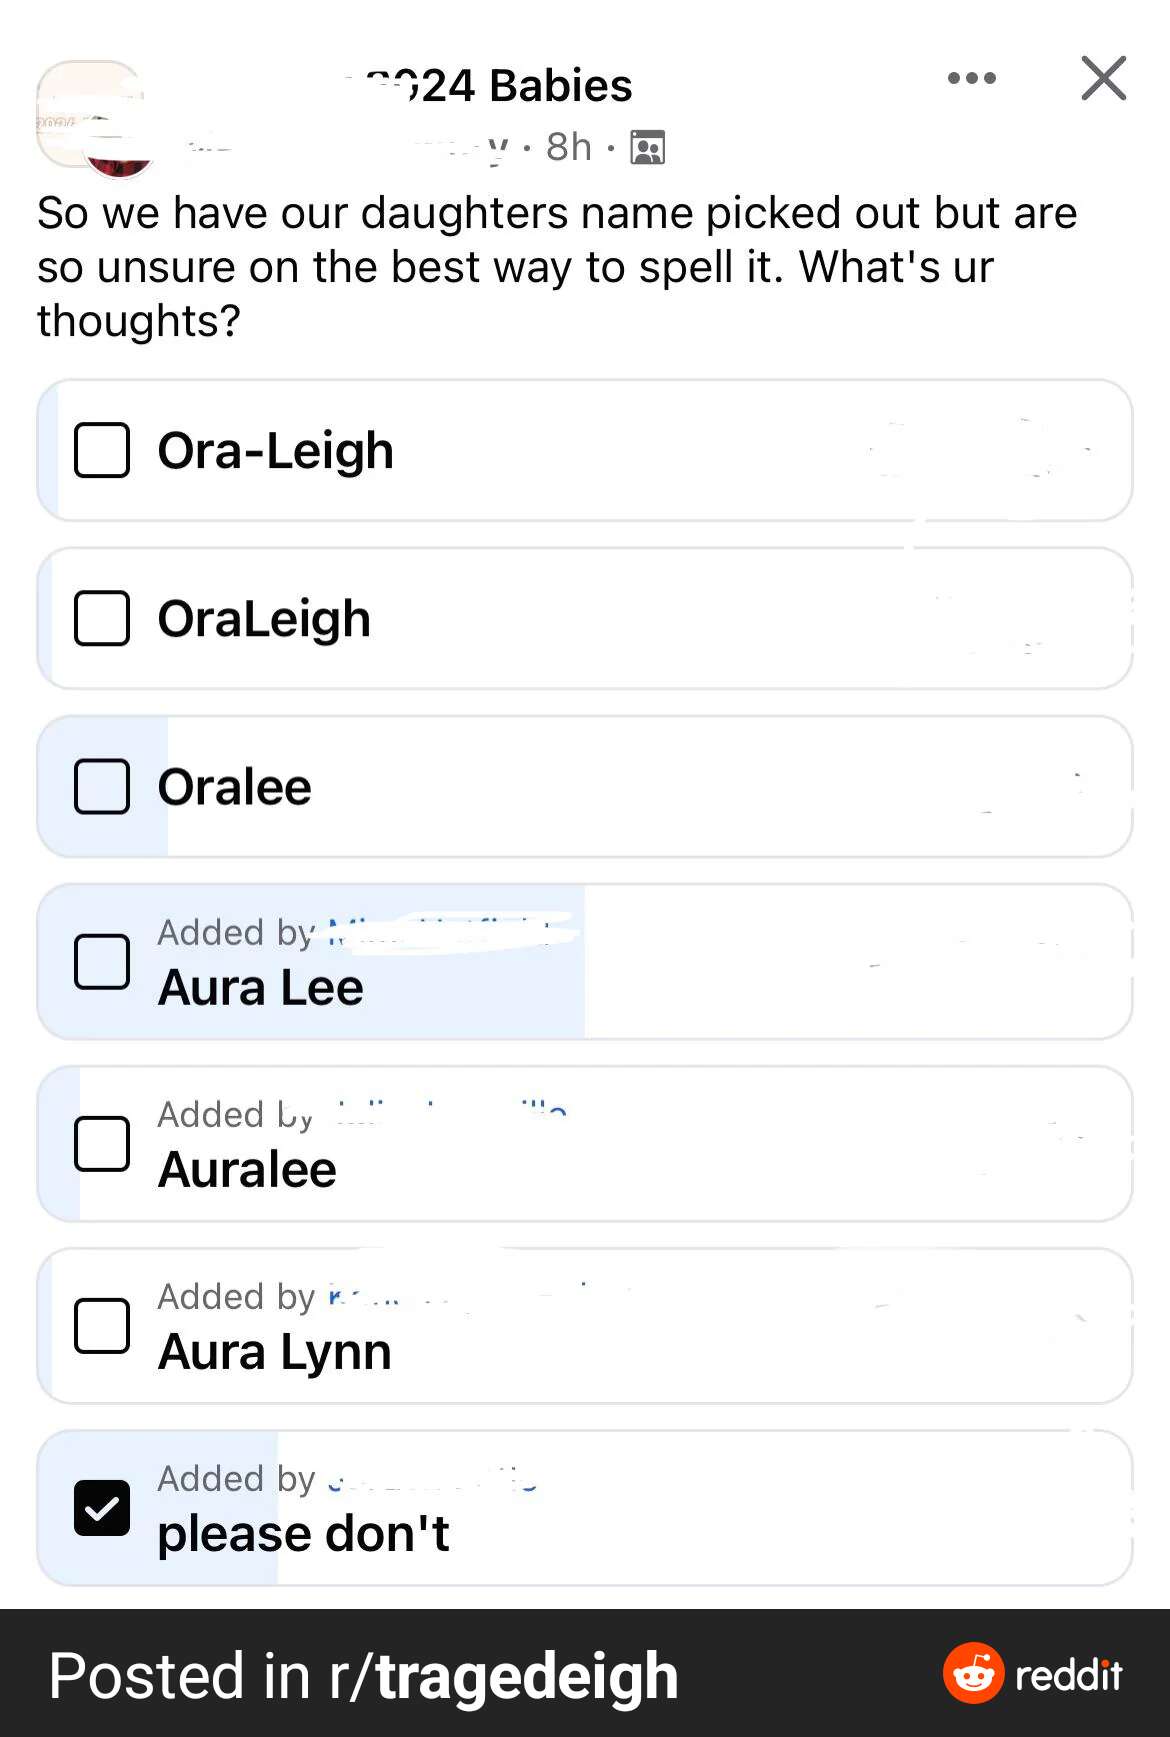Tap the Reddit logo icon
1170x1737 pixels.
point(973,1672)
